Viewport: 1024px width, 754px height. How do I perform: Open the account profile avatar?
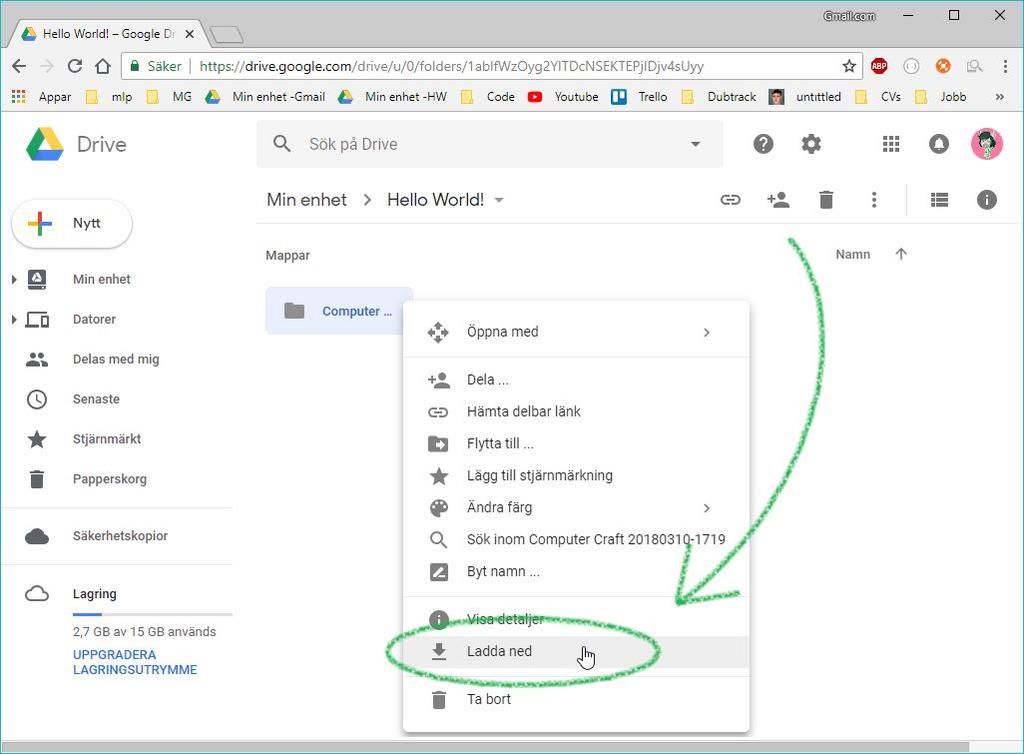click(x=986, y=144)
